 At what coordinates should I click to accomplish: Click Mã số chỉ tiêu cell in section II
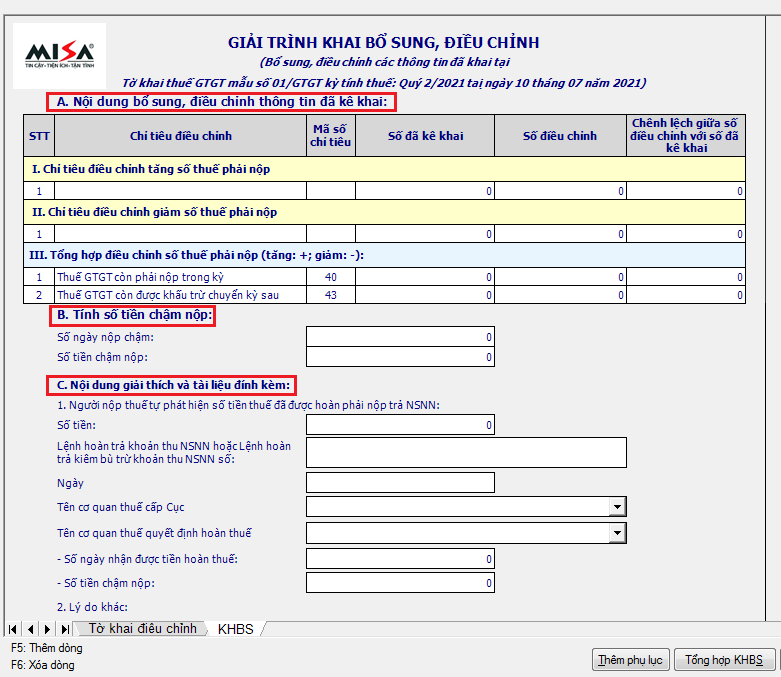click(x=331, y=234)
